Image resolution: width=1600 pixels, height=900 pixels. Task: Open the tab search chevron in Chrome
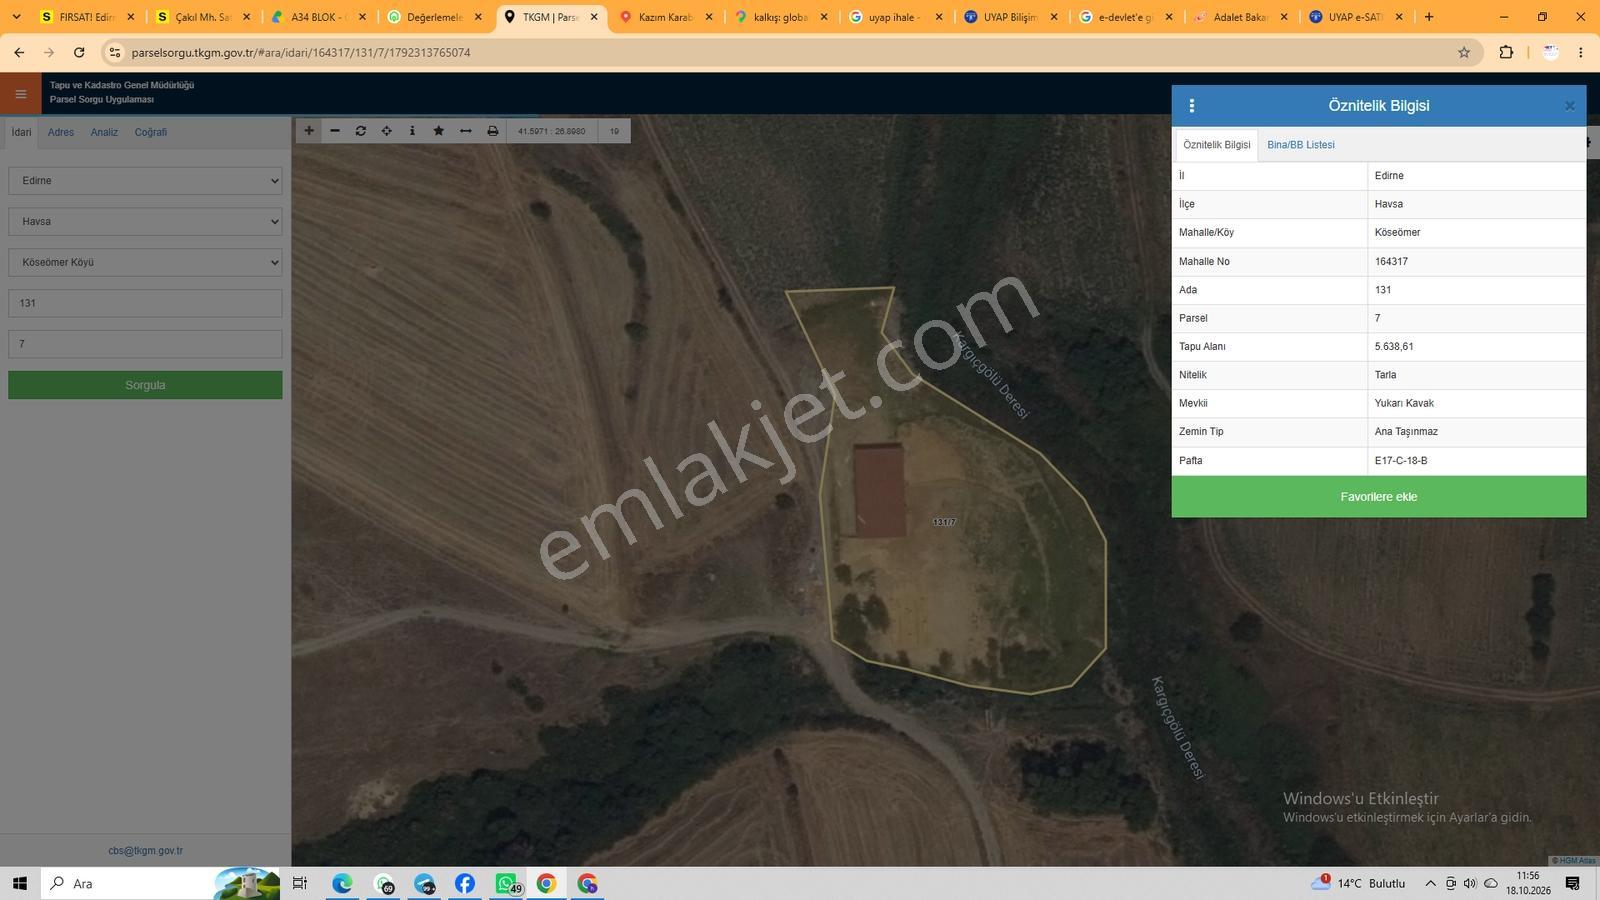(16, 17)
